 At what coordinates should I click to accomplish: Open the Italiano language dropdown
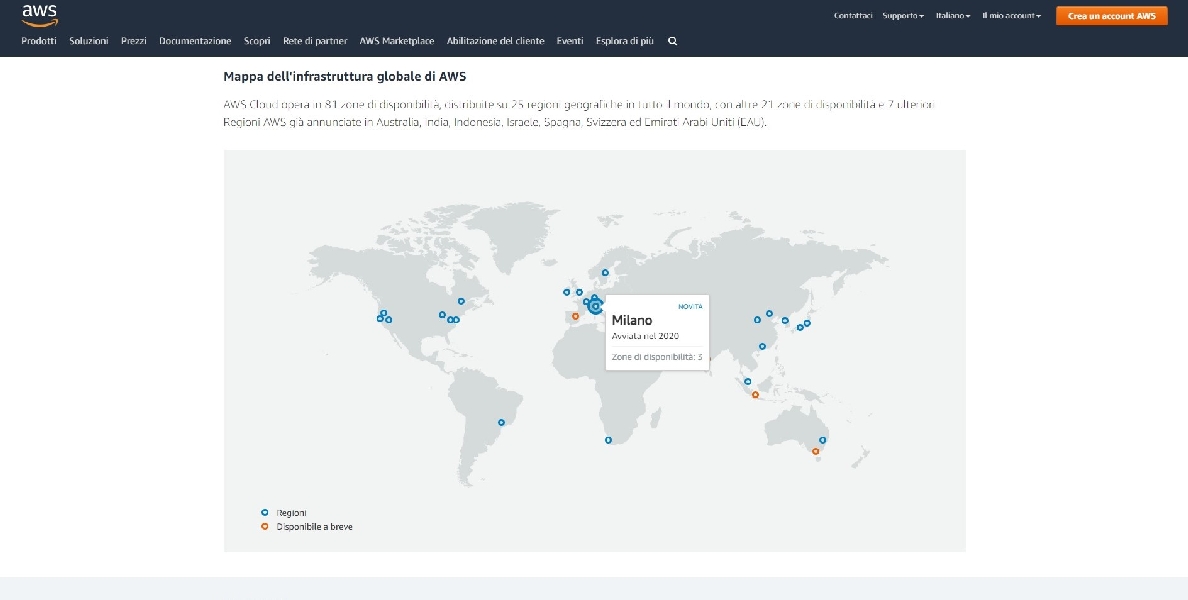point(953,16)
